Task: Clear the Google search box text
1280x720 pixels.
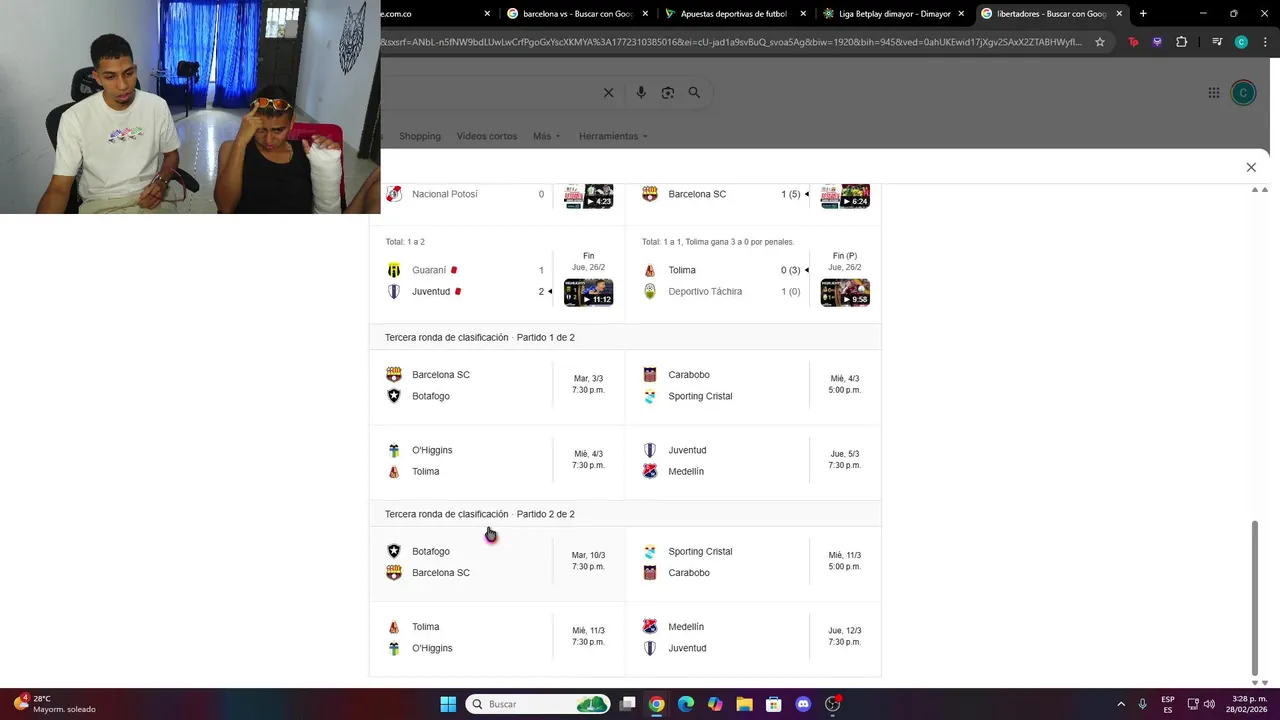Action: pyautogui.click(x=608, y=93)
